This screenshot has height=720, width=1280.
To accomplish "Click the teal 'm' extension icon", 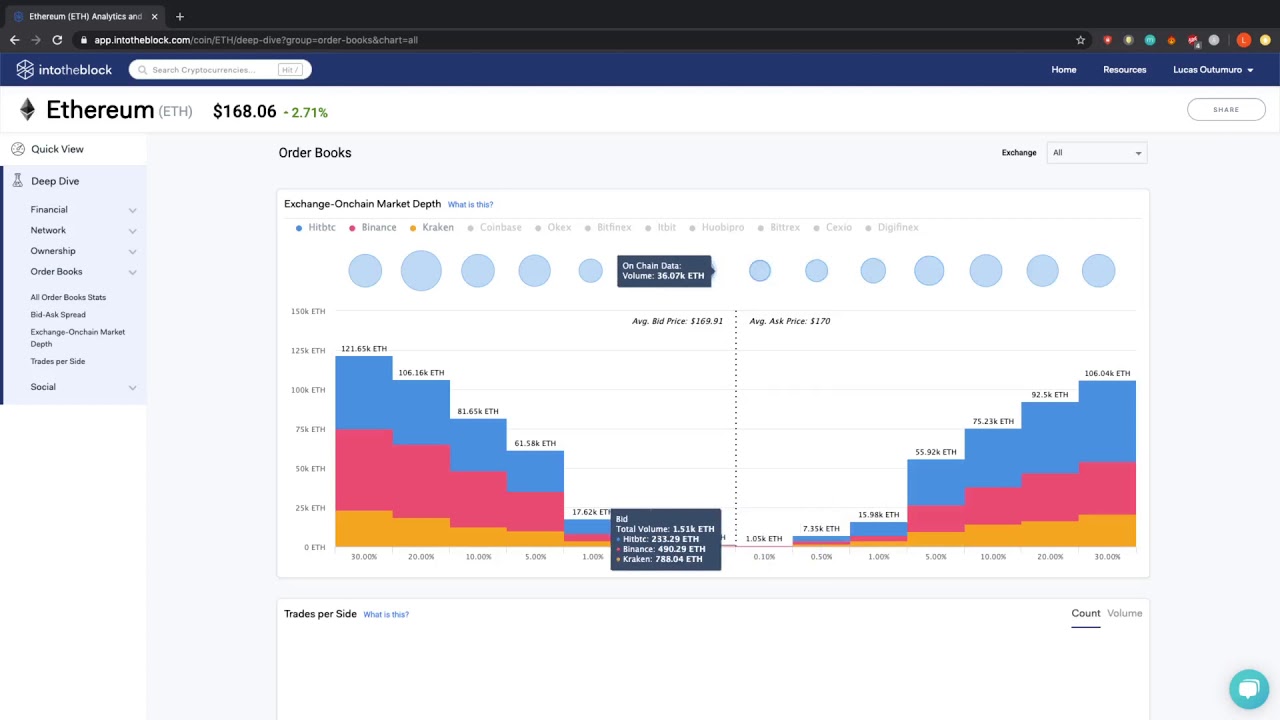I will 1150,40.
